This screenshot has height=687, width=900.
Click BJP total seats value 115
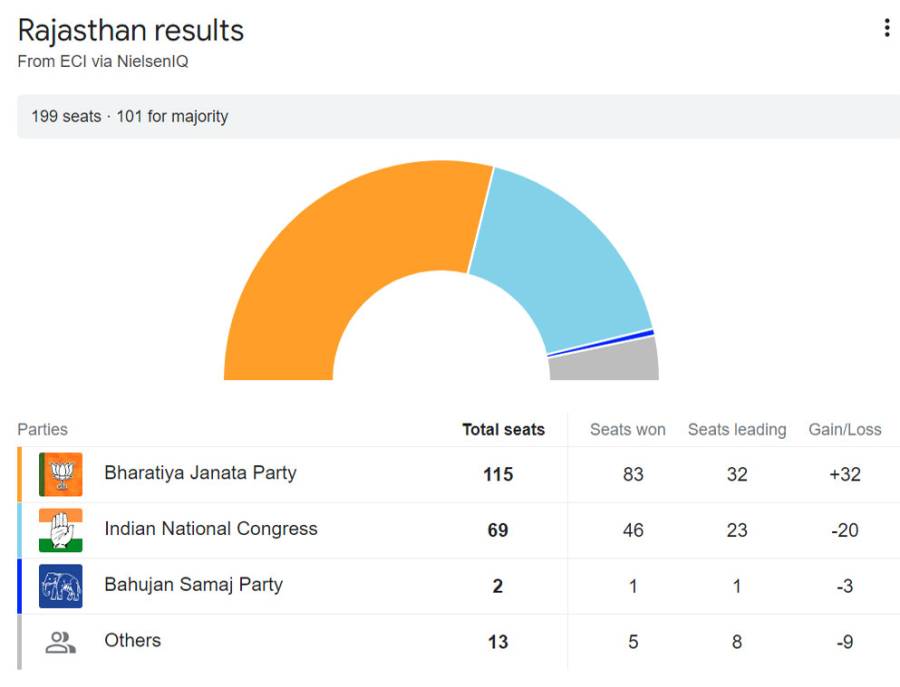tap(498, 474)
